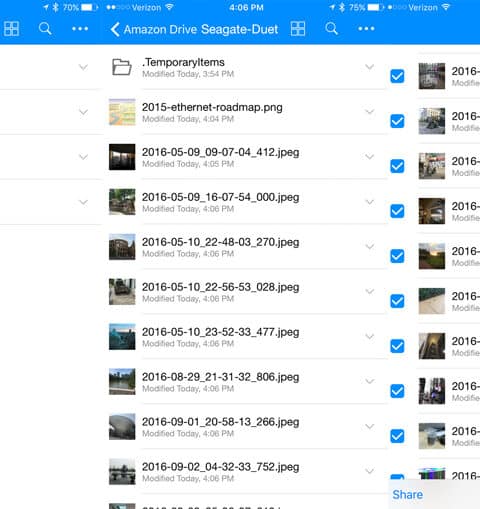Expand chevron for 2016-09-01_20-58-13_266.jpeg

[369, 427]
